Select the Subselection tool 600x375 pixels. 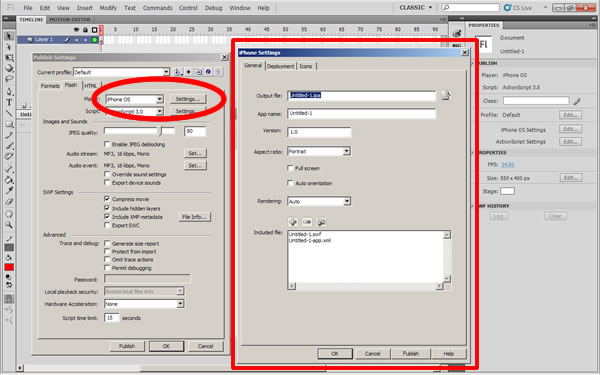[9, 47]
